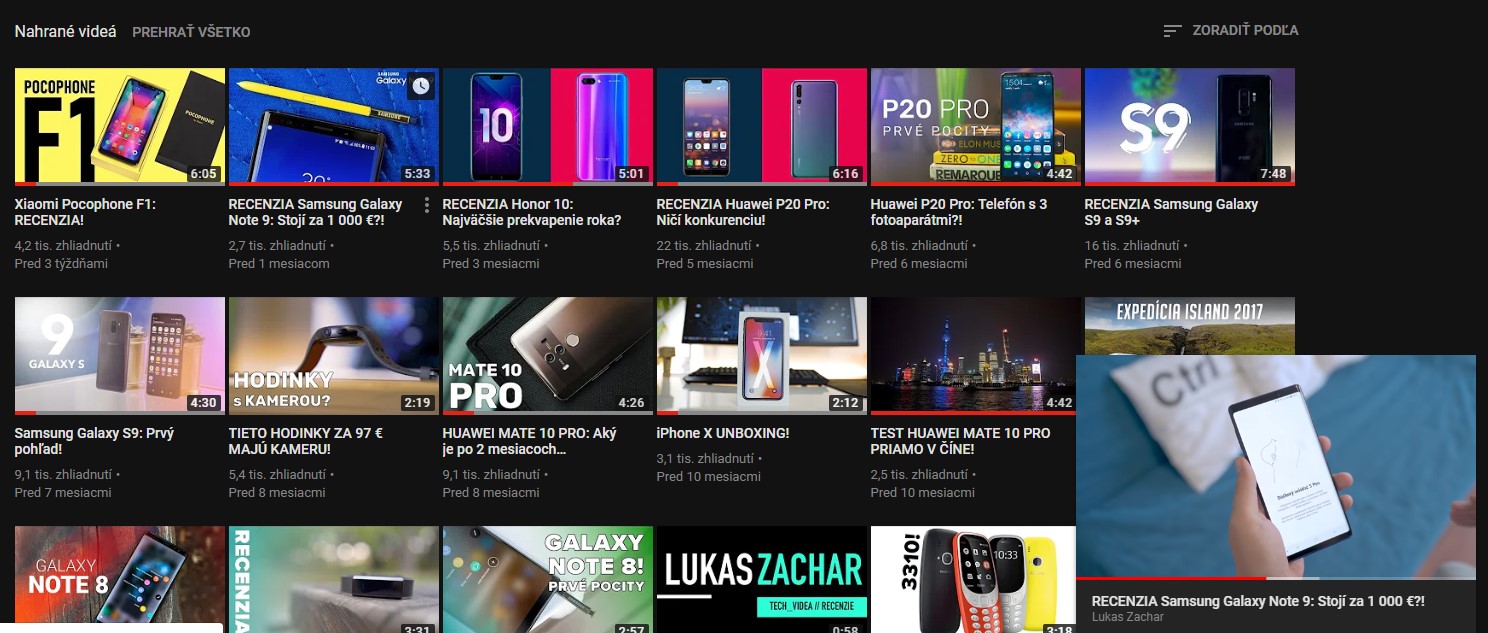
Task: Click miniplayer title RECENZIA Samsung Galaxy Note 9
Action: point(1258,601)
